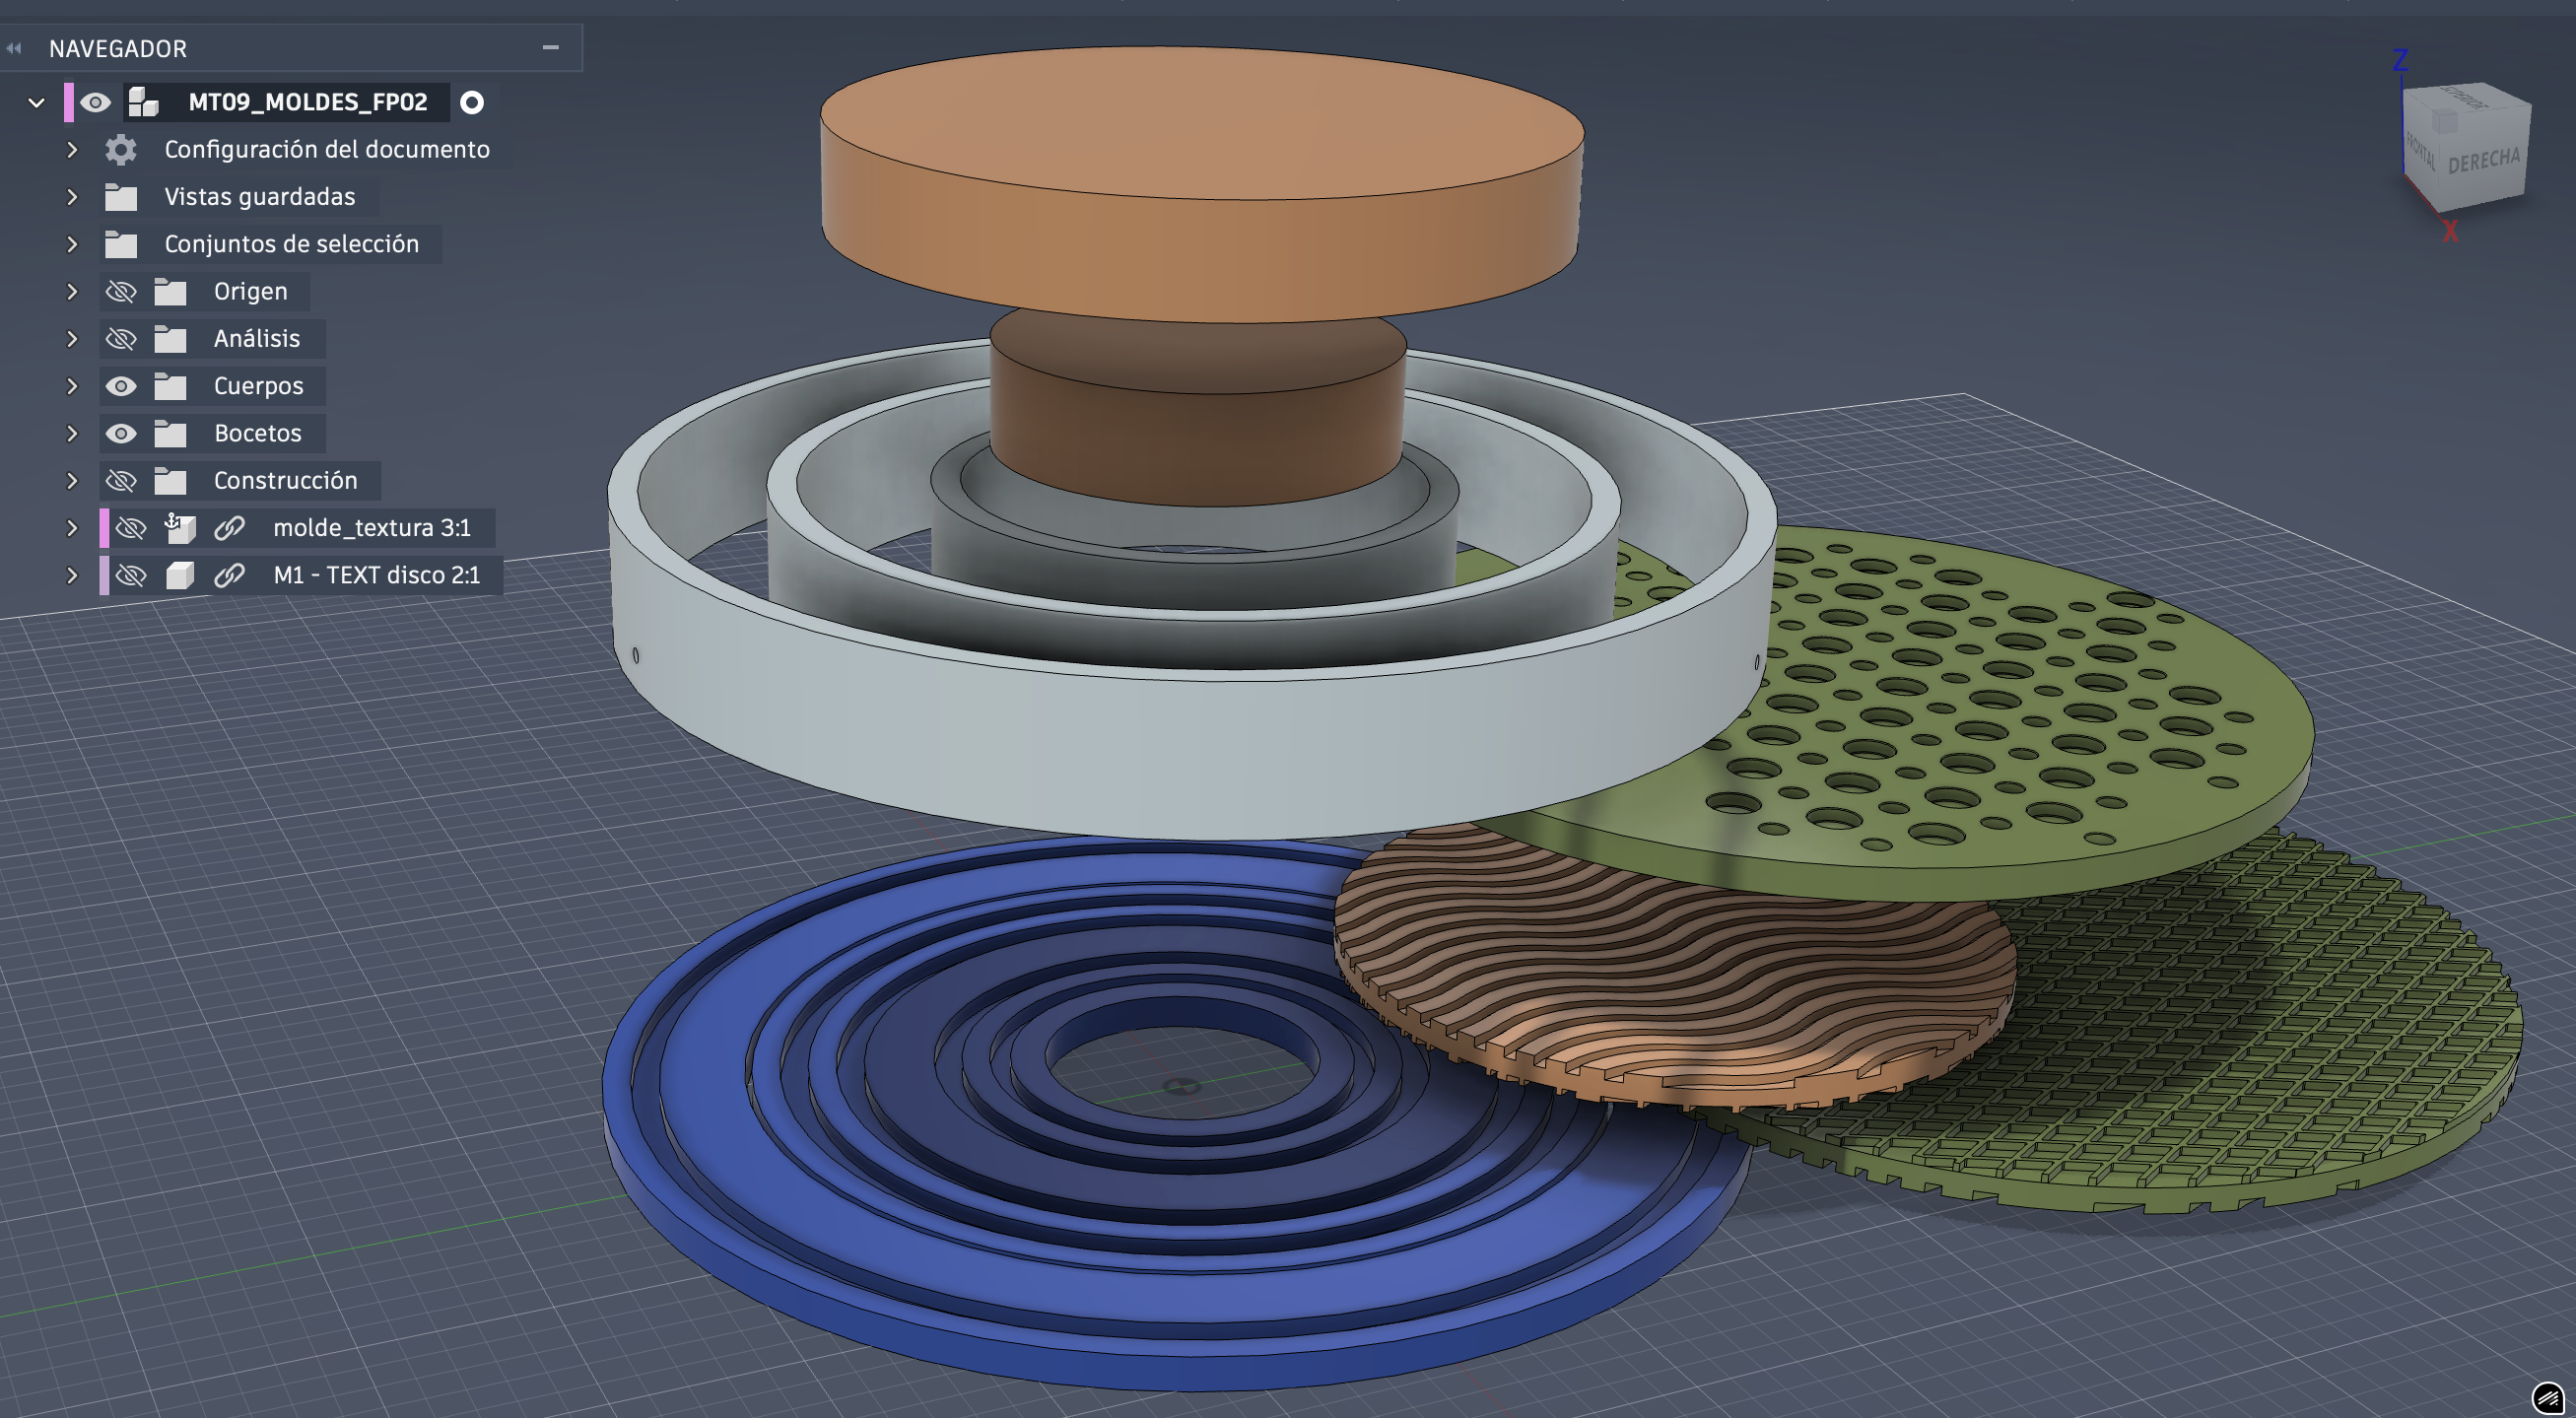
Task: Click the pink color bar beside molde_textura 3:1
Action: (x=105, y=528)
